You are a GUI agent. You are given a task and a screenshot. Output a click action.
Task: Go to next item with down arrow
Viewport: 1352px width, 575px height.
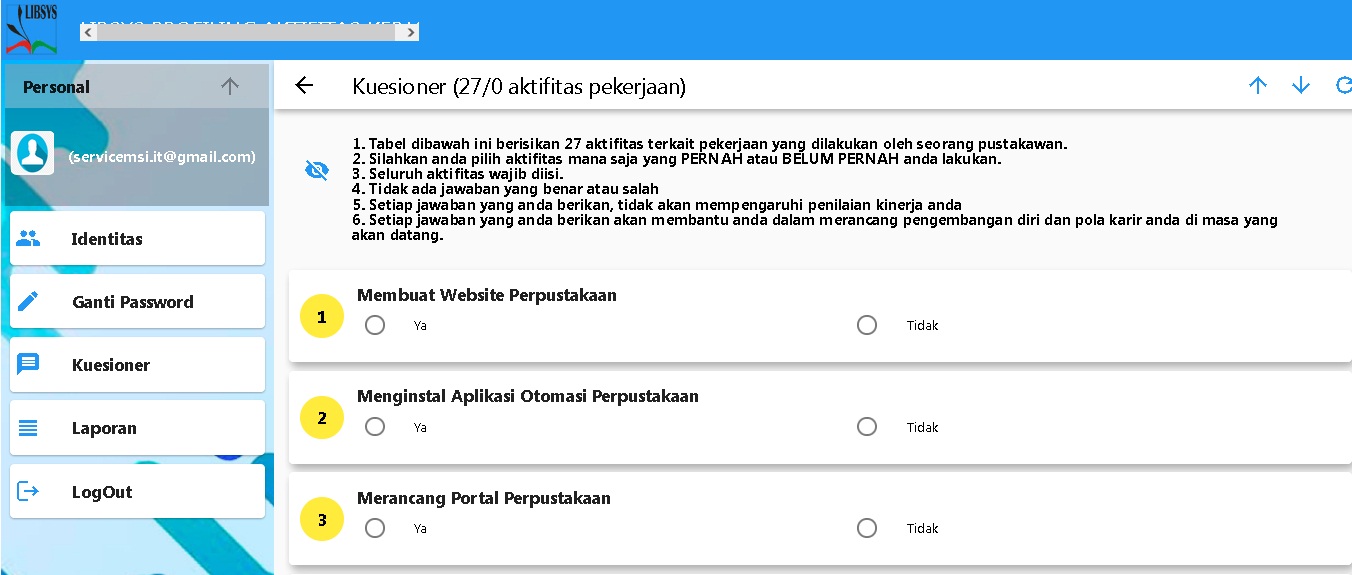(1301, 86)
